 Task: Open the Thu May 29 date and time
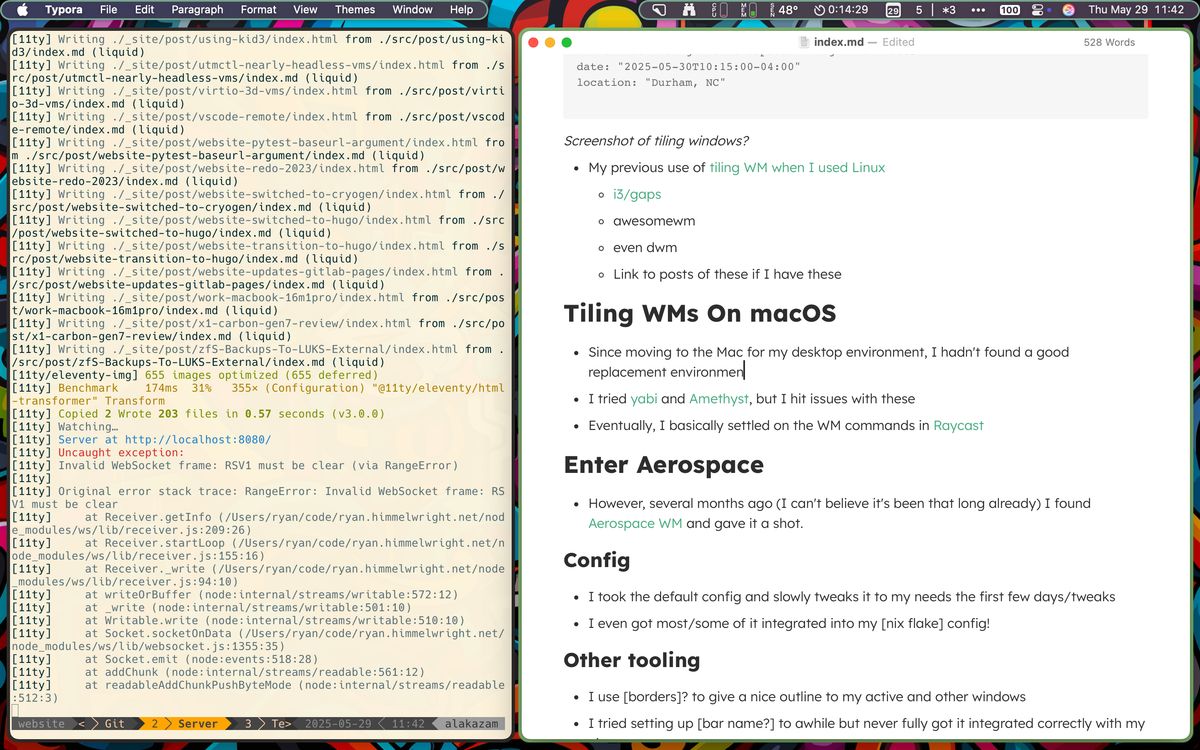[1136, 10]
